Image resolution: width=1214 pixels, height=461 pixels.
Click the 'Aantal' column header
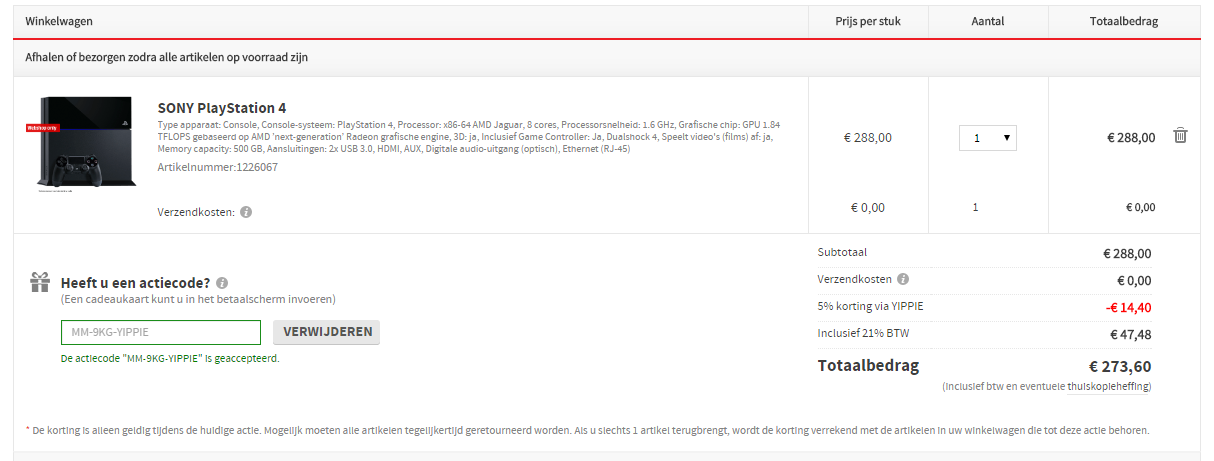988,20
